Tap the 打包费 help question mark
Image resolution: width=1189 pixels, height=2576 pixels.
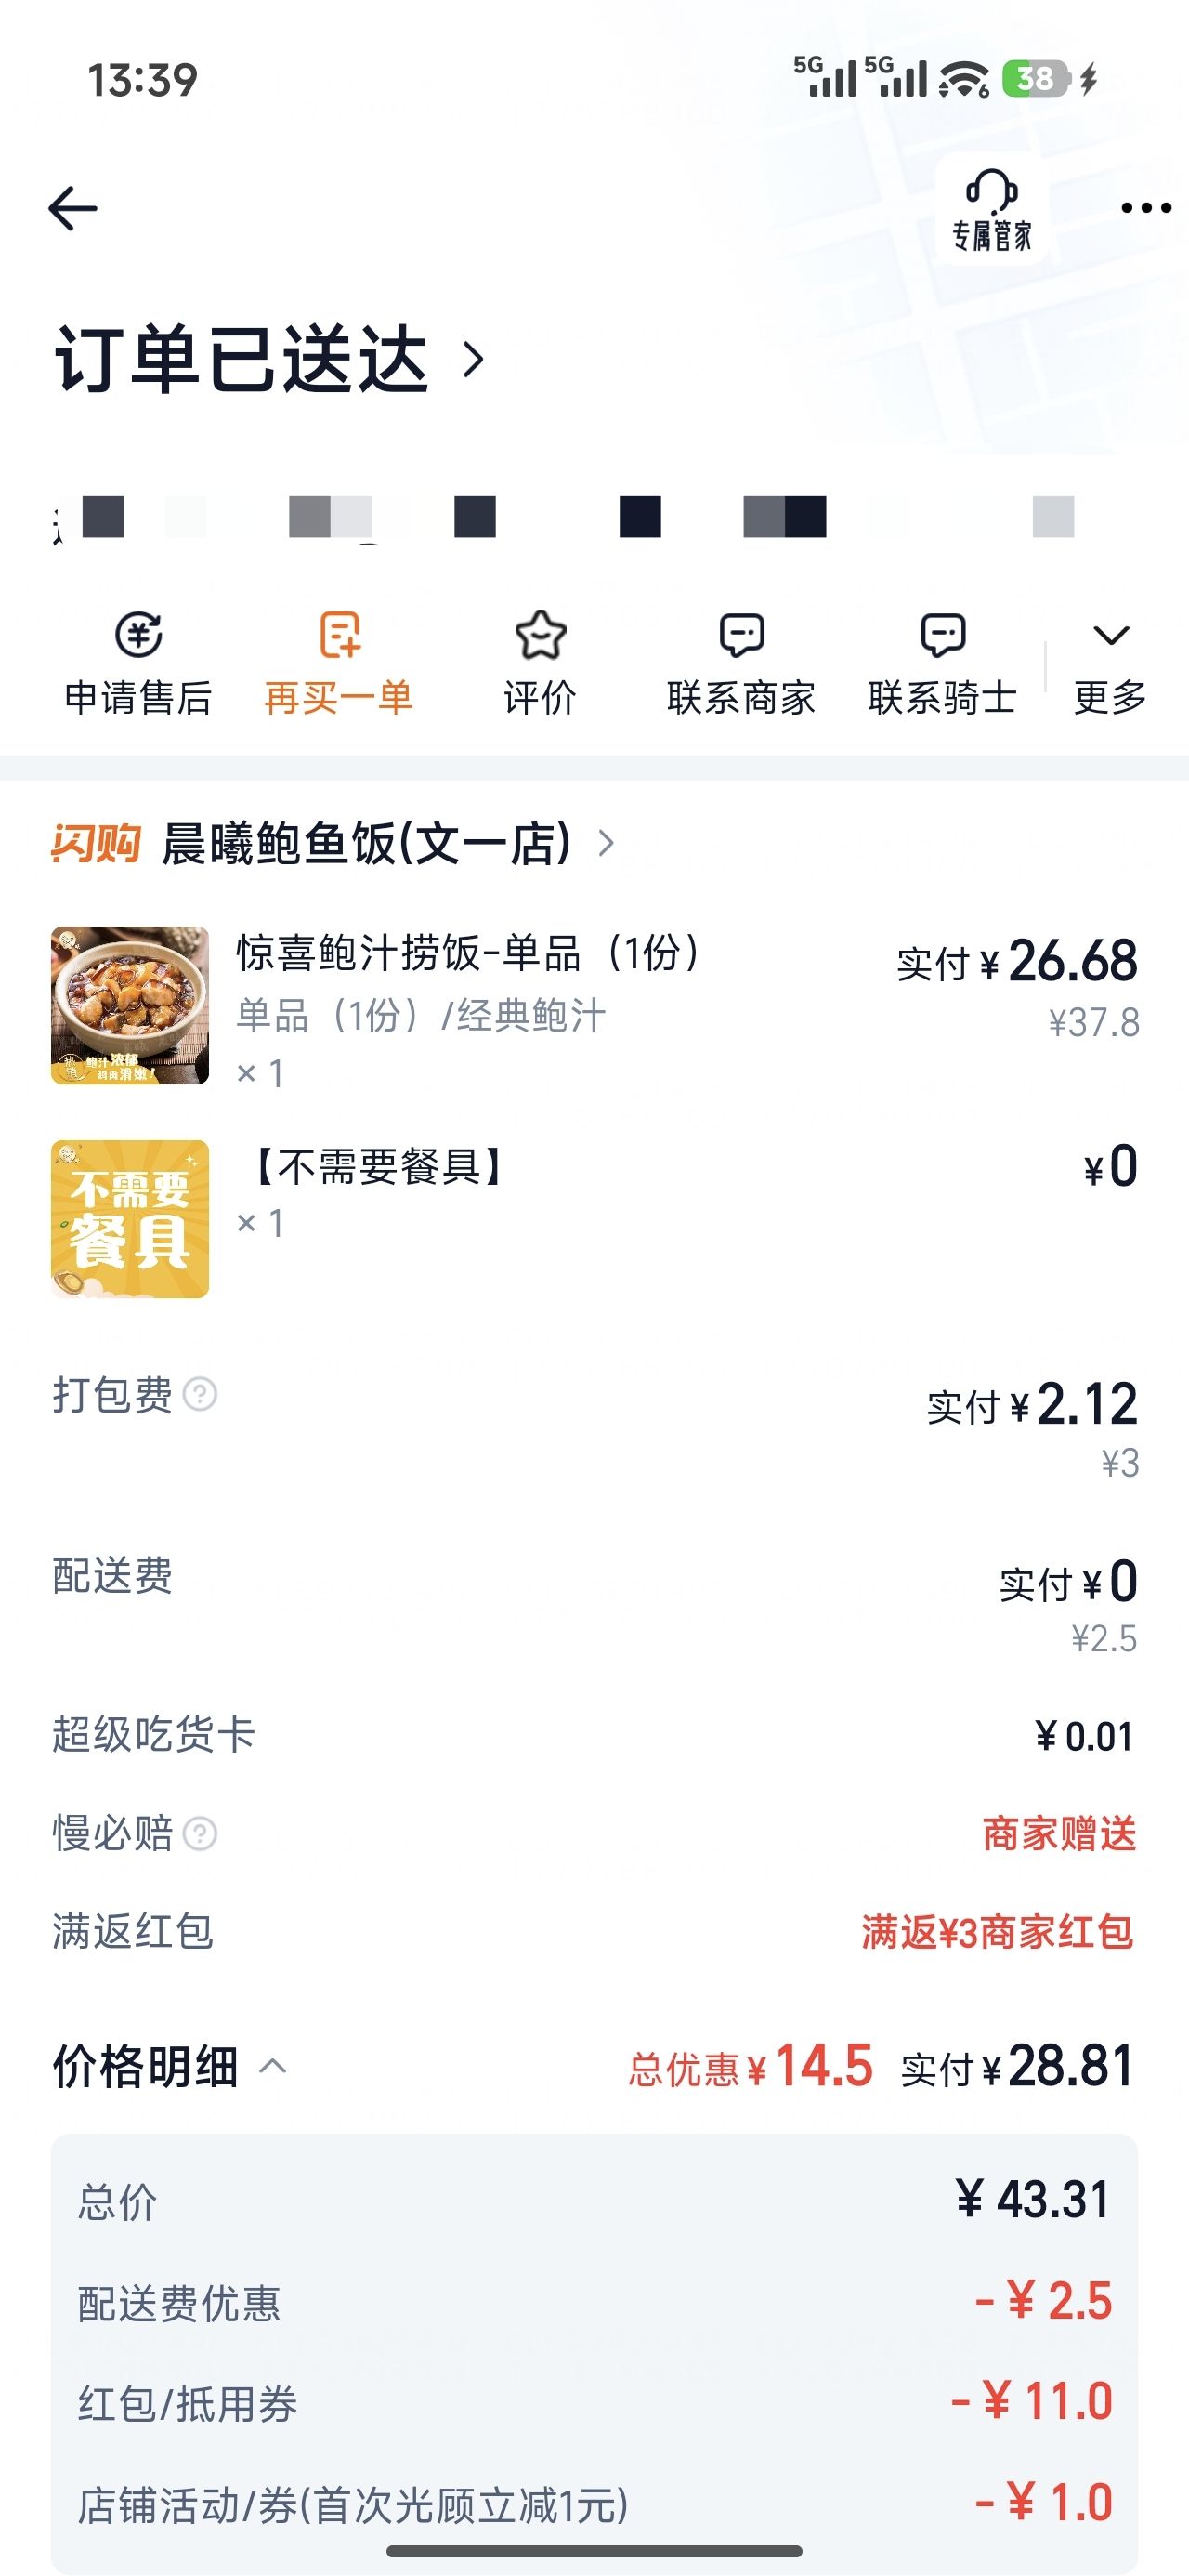(x=200, y=1394)
